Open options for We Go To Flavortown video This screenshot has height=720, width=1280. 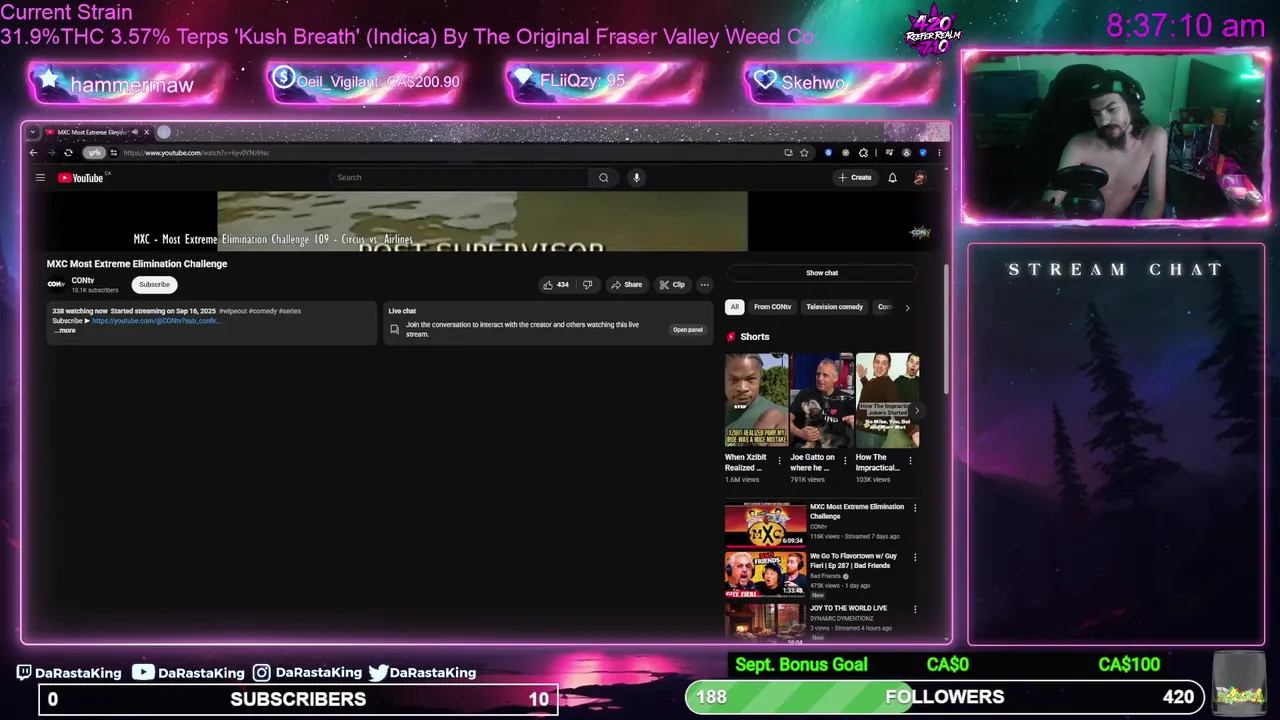pos(915,557)
